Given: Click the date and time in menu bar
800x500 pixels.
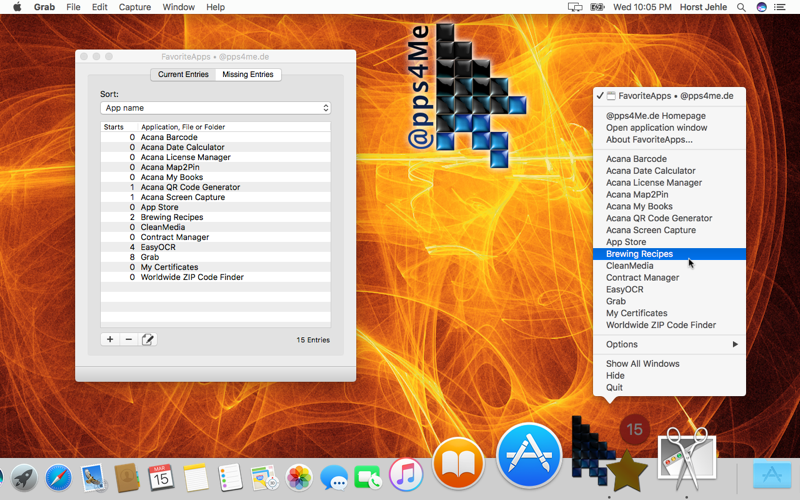Looking at the screenshot, I should pos(642,7).
